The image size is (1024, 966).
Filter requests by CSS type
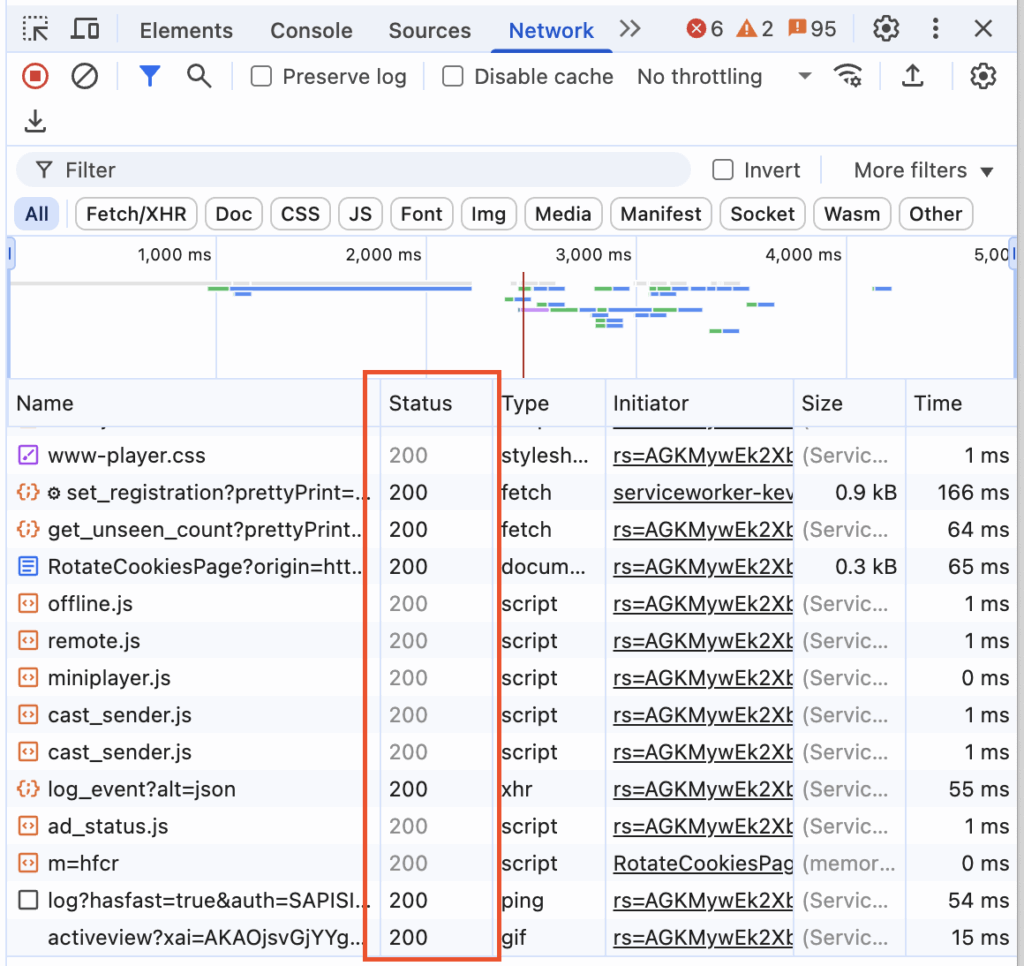(x=300, y=214)
